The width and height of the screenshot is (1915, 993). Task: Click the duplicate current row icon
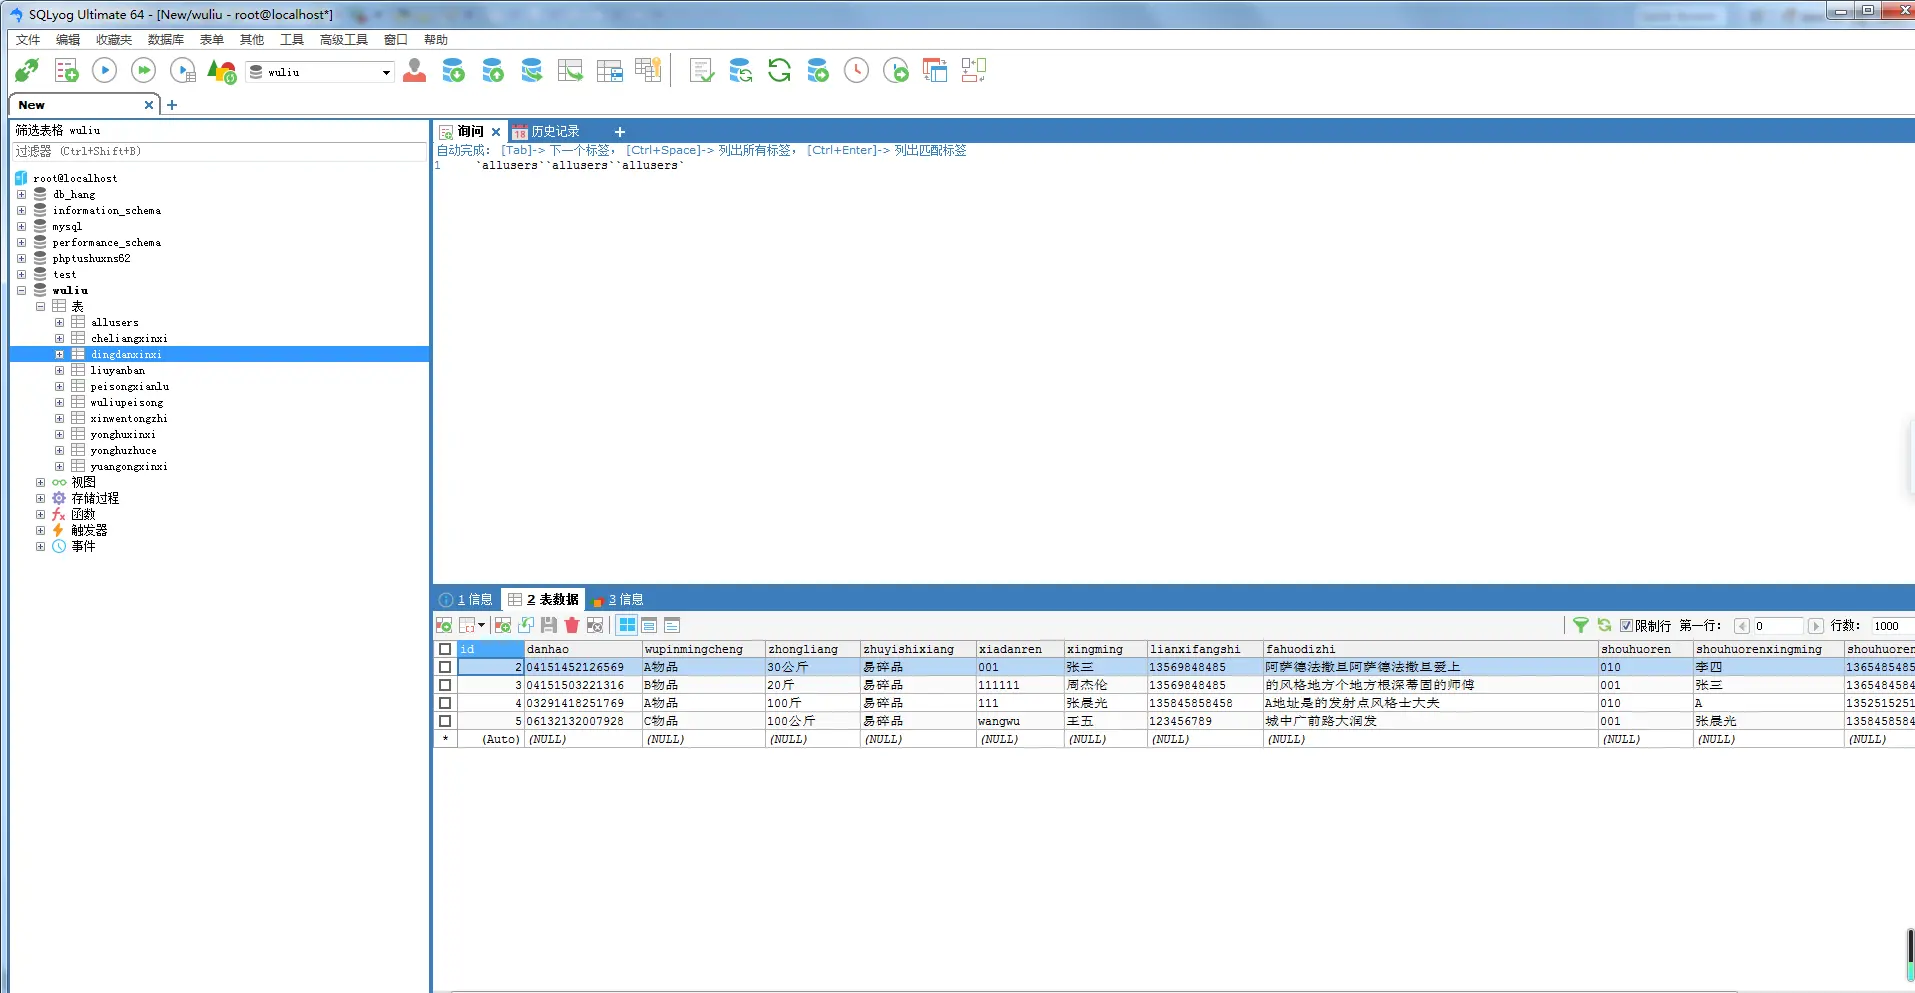[x=526, y=626]
